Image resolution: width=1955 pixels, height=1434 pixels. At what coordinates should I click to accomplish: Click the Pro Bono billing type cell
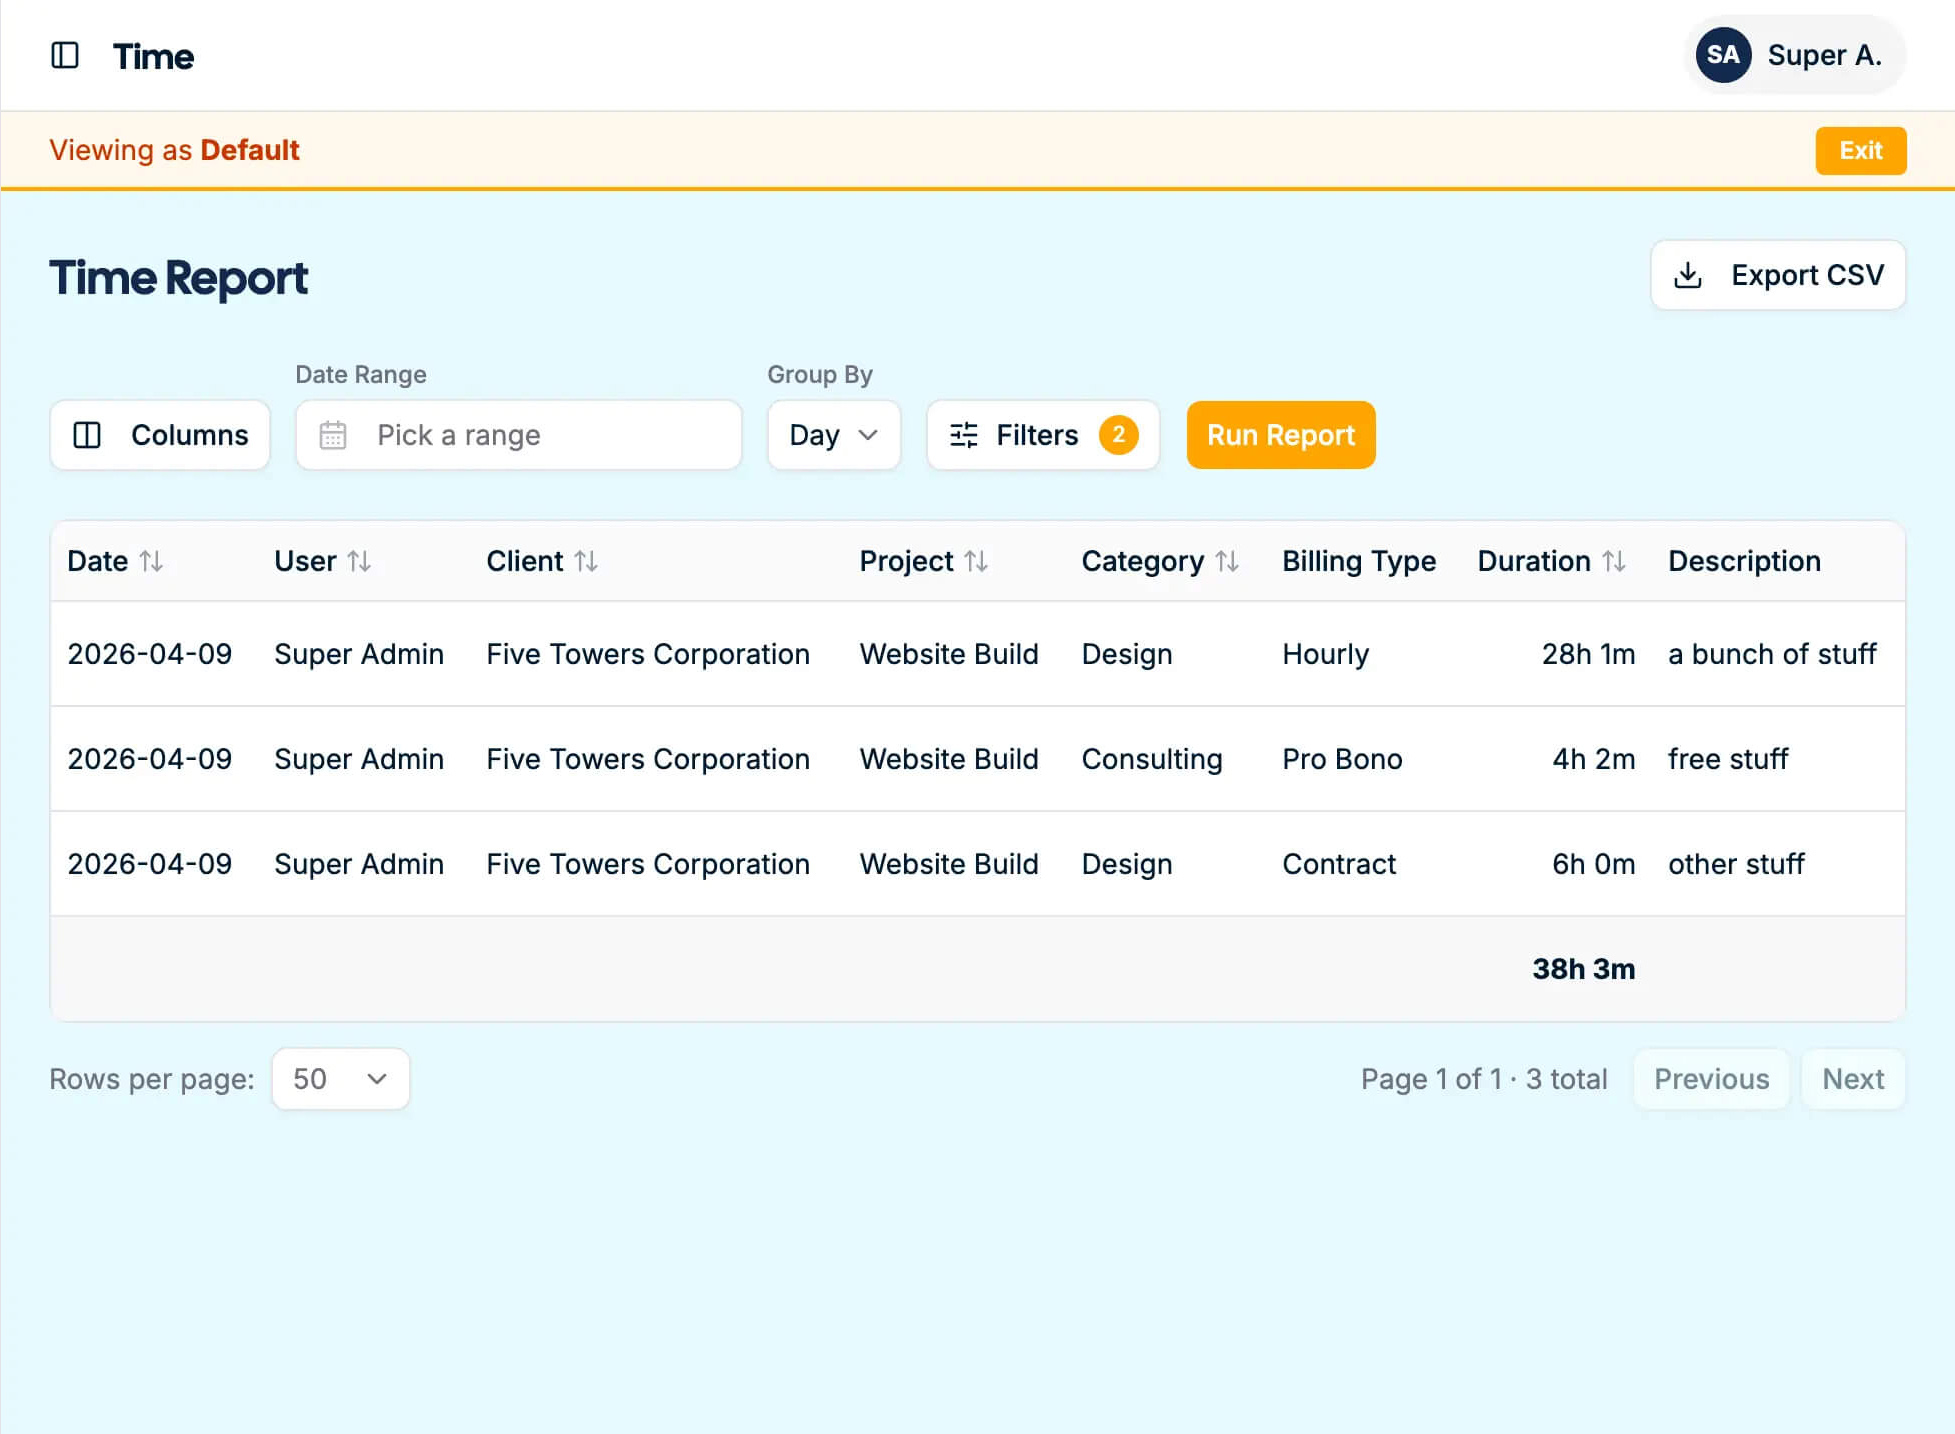[x=1343, y=759]
